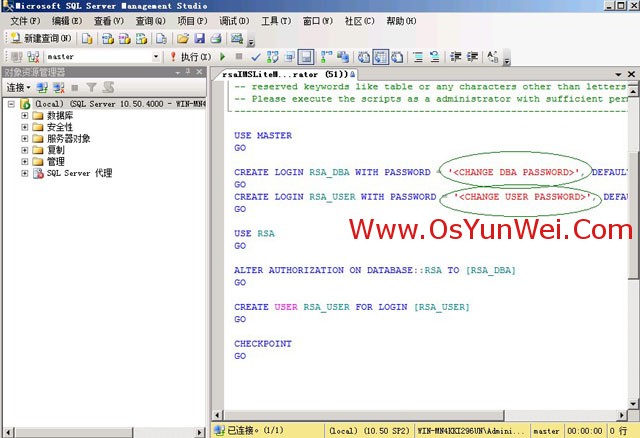Viewport: 640px width, 438px height.
Task: Select the Results to Grid option
Action: pos(380,57)
